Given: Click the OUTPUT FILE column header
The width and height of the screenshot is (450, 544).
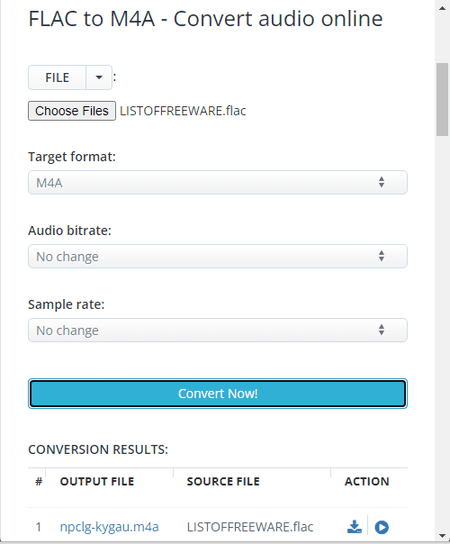Looking at the screenshot, I should 97,482.
